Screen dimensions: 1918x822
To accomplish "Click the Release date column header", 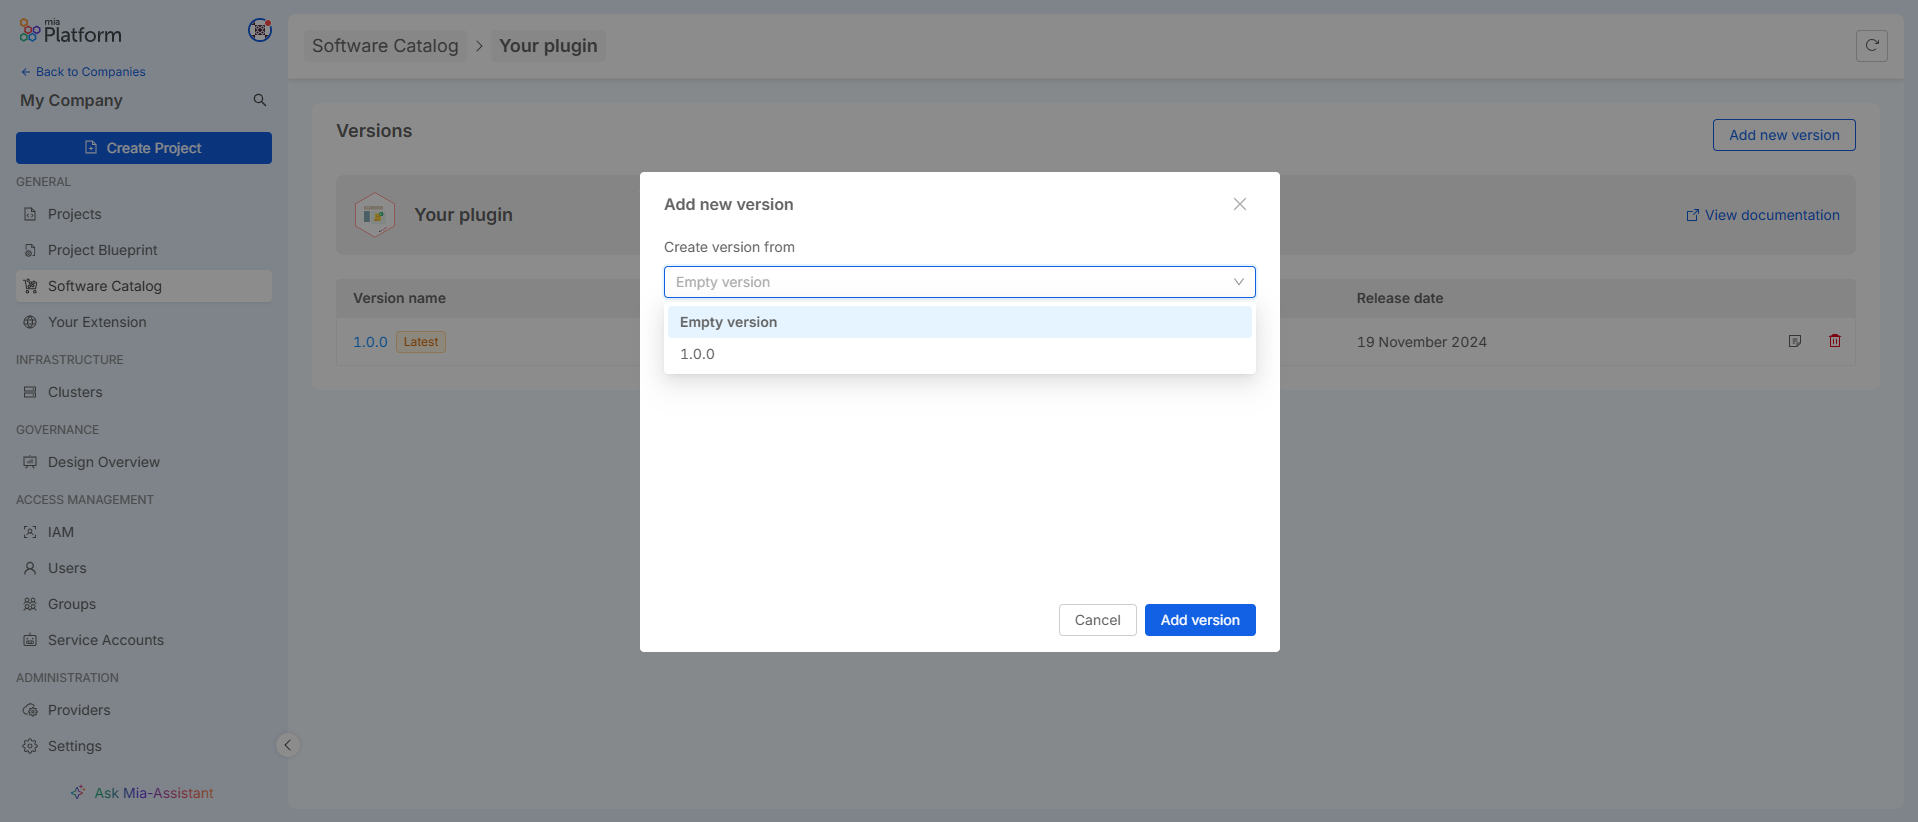I will pyautogui.click(x=1399, y=298).
